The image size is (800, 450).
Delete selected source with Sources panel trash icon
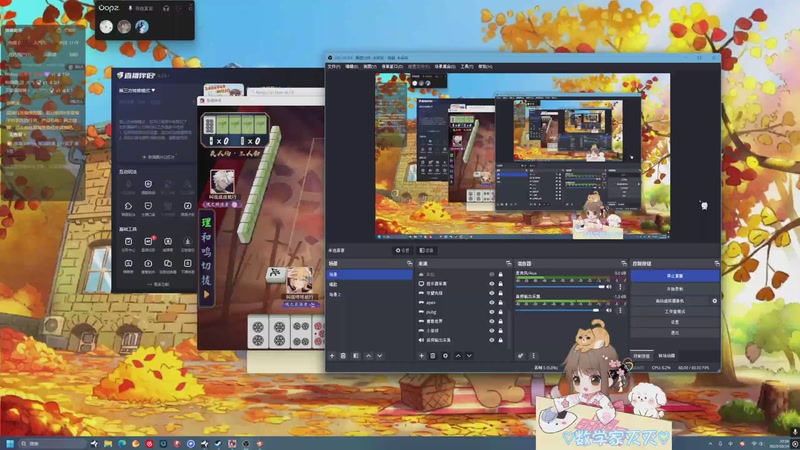coord(433,356)
